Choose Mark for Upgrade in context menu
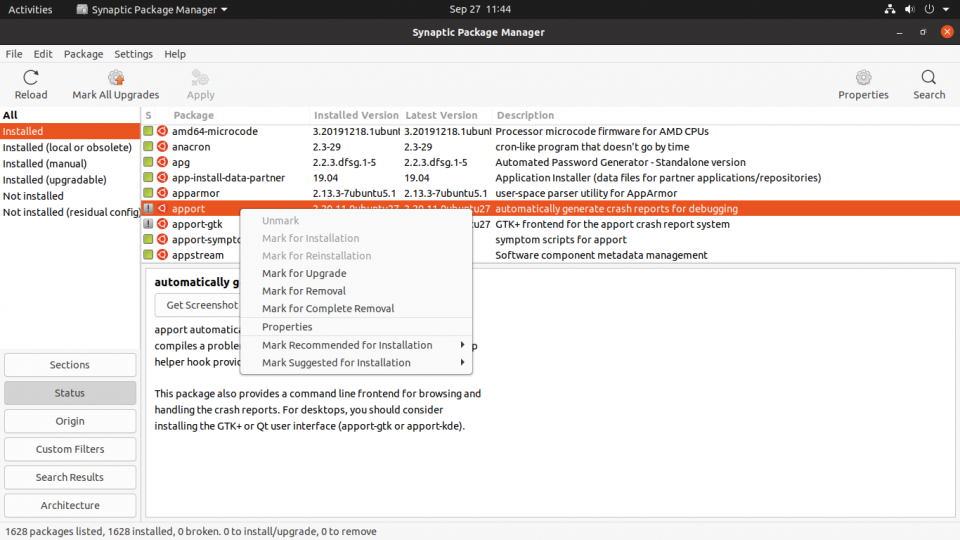Viewport: 960px width, 540px height. coord(356,273)
